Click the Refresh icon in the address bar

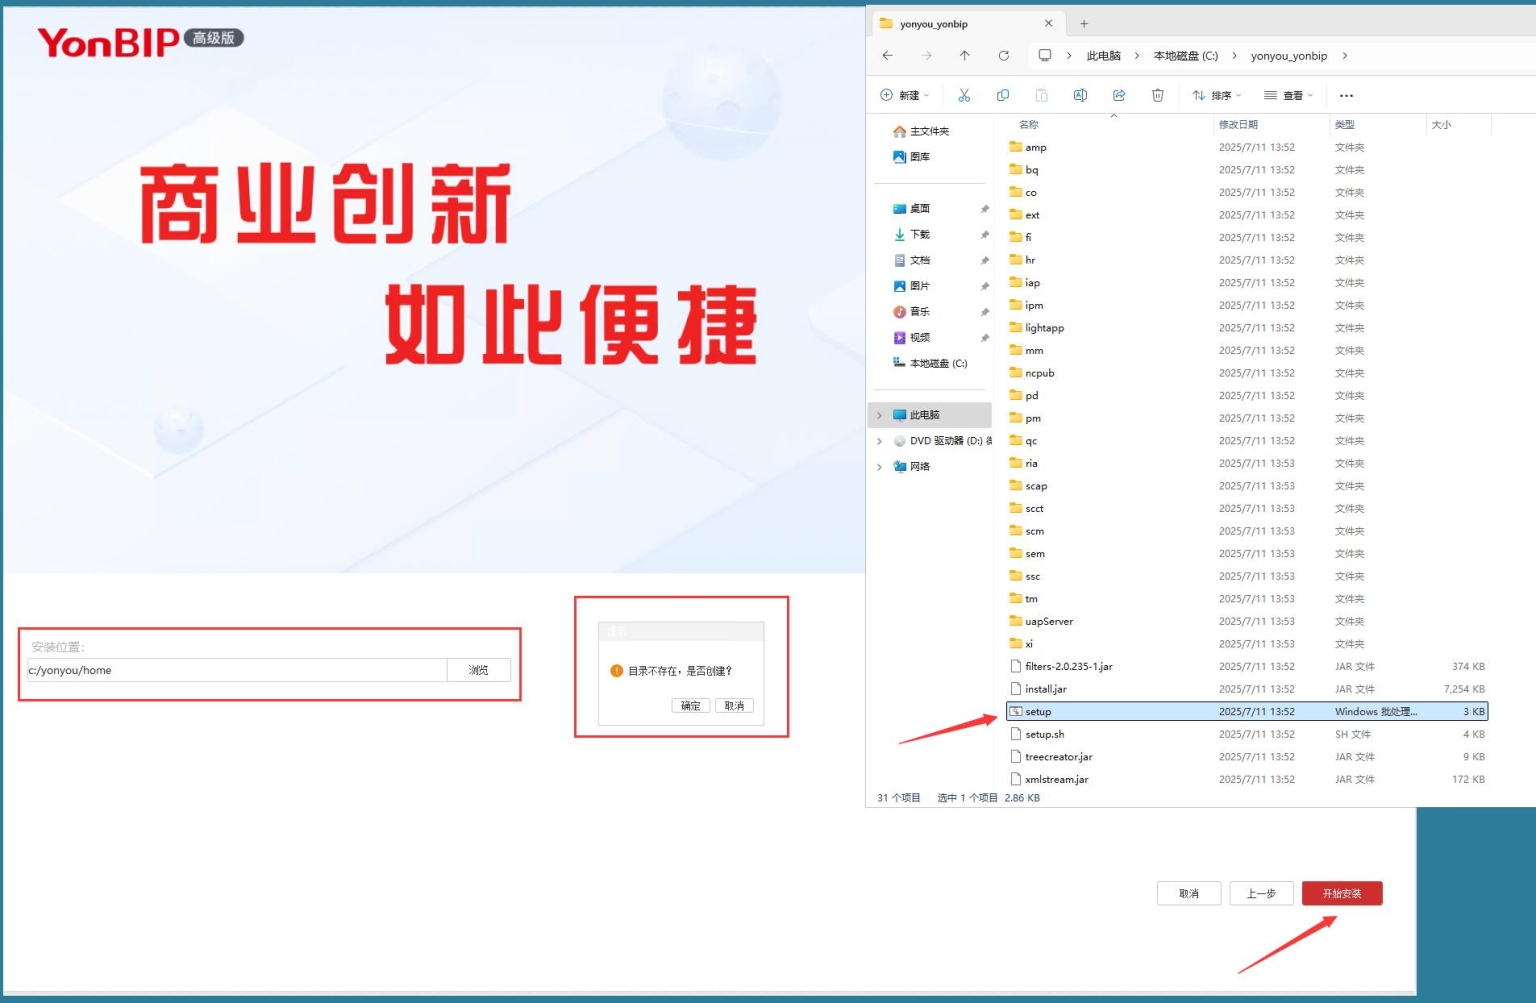[x=1003, y=55]
